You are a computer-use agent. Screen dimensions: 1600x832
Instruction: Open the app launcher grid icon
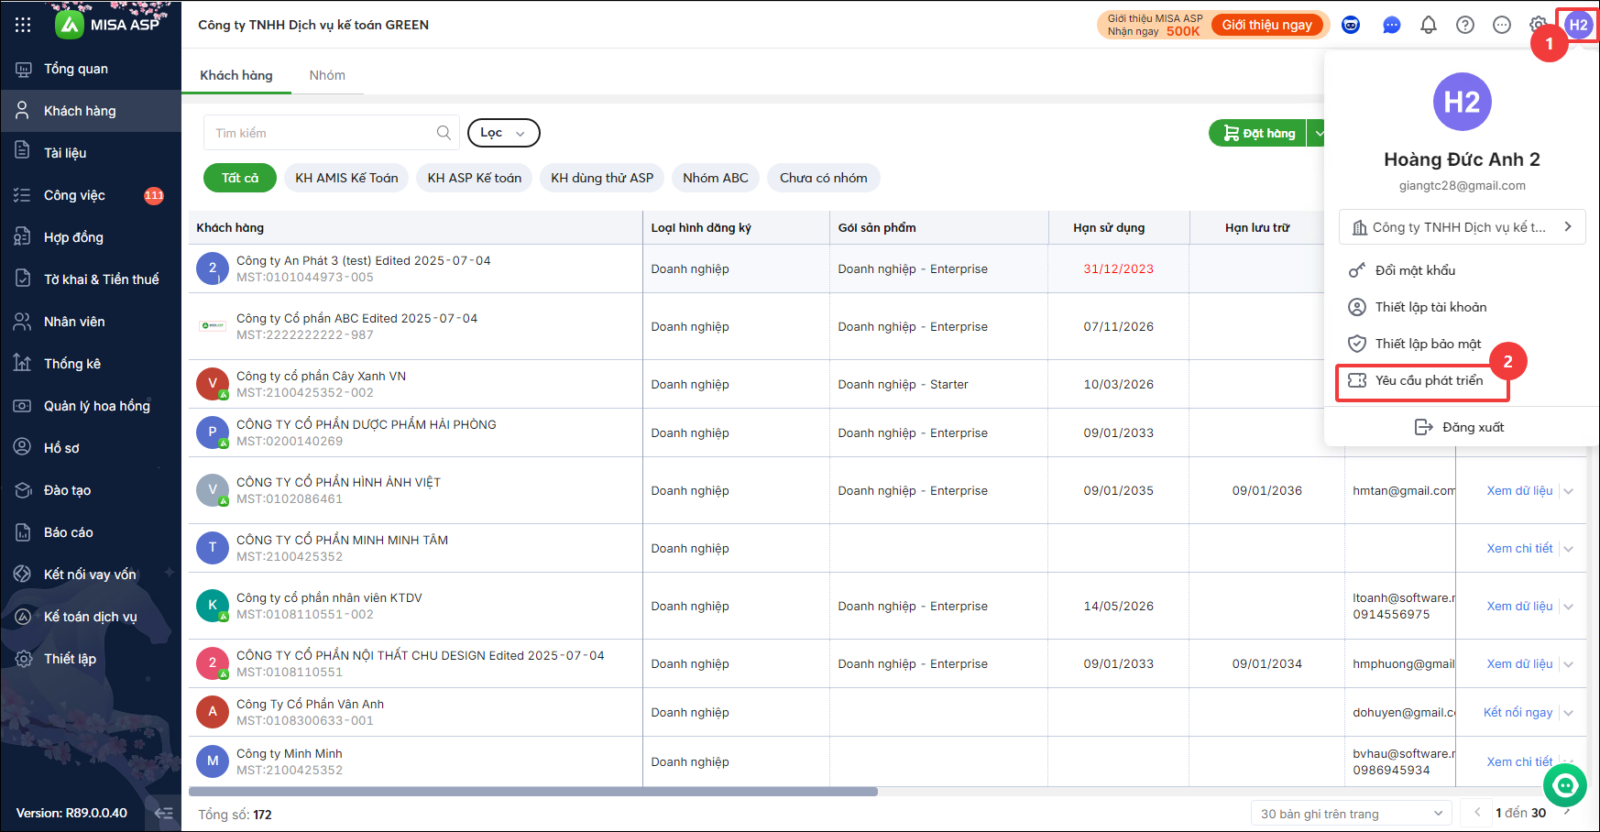(23, 25)
